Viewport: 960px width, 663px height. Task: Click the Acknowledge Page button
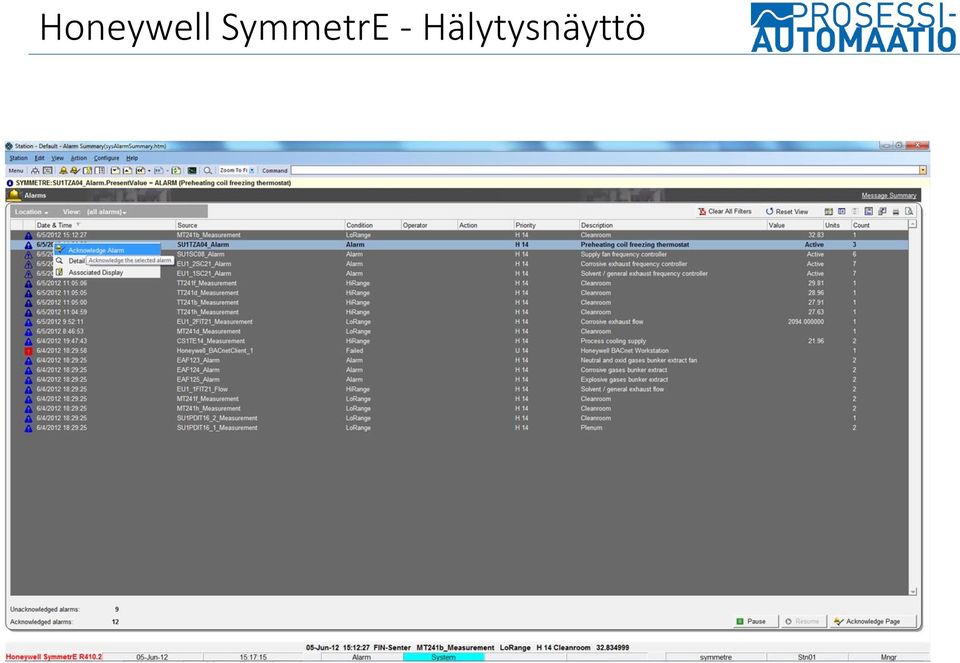coord(874,621)
